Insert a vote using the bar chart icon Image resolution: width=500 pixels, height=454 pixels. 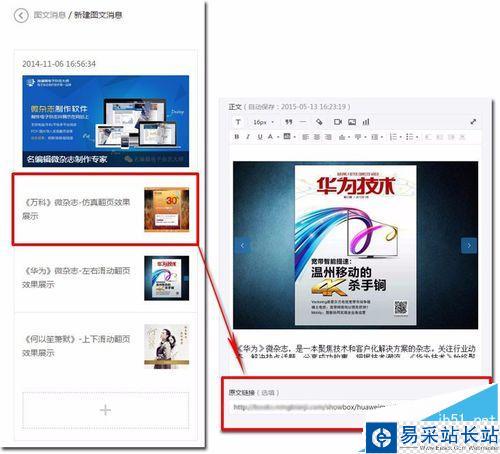366,122
